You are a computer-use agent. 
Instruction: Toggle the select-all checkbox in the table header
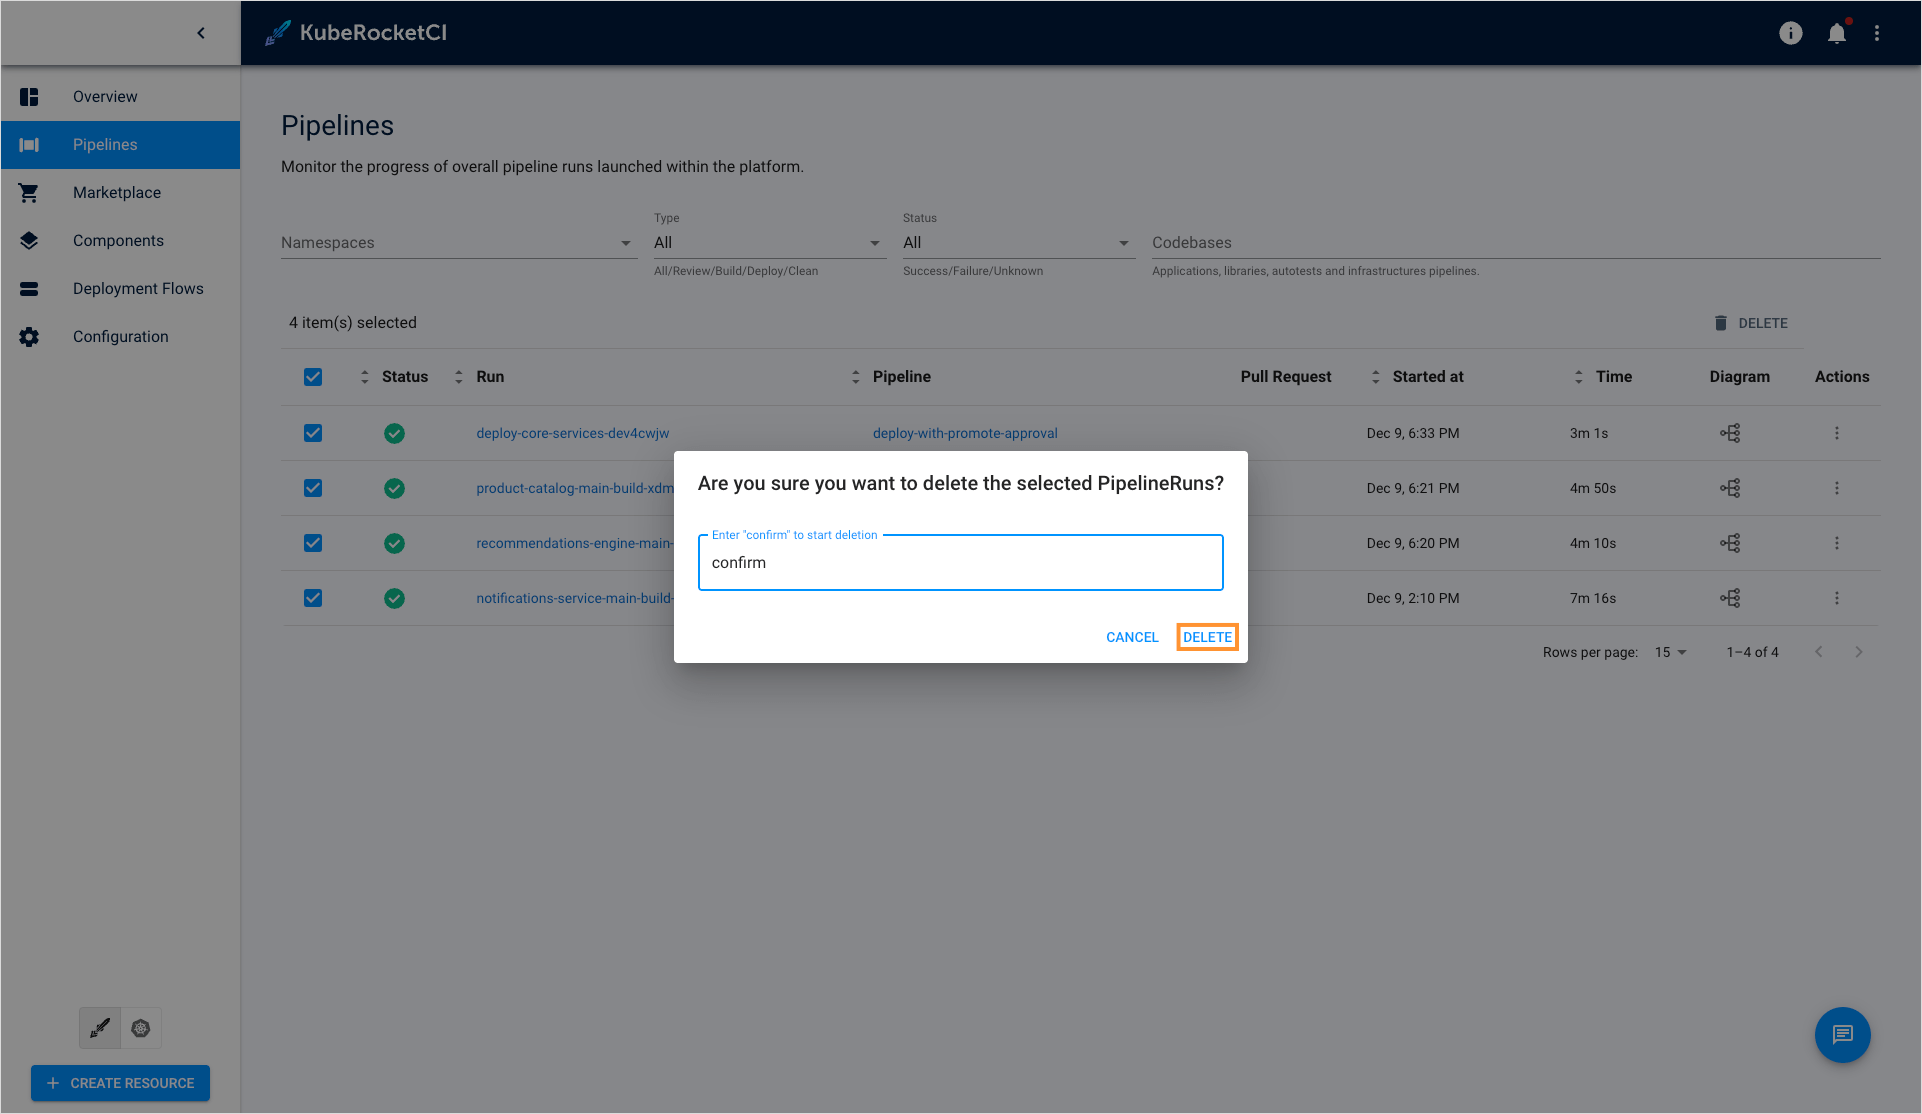pos(313,377)
